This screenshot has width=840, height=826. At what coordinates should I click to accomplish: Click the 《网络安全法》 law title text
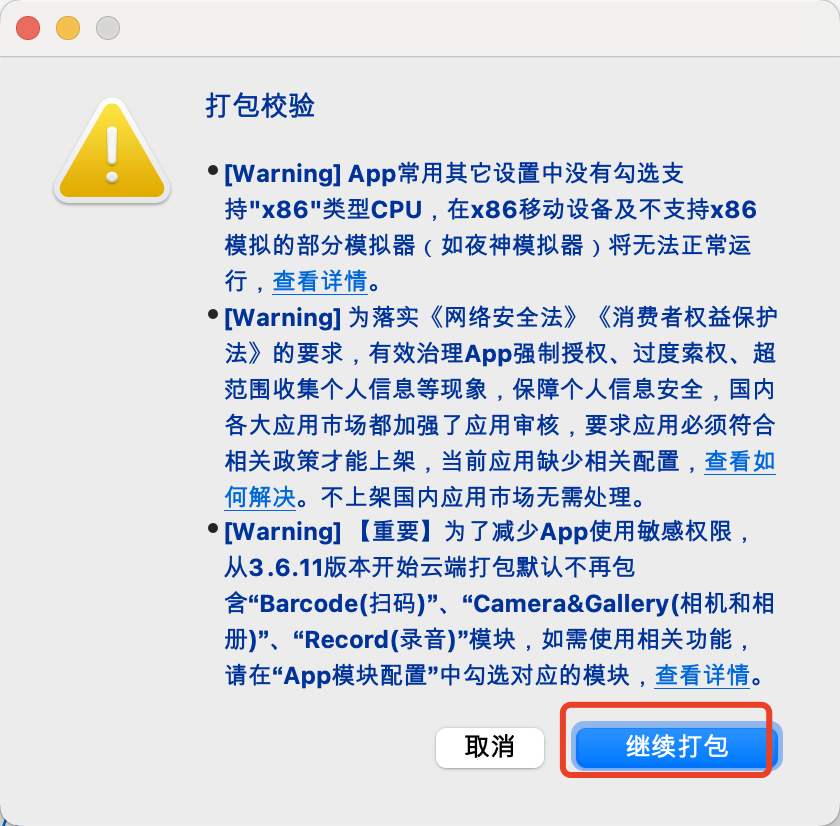503,317
